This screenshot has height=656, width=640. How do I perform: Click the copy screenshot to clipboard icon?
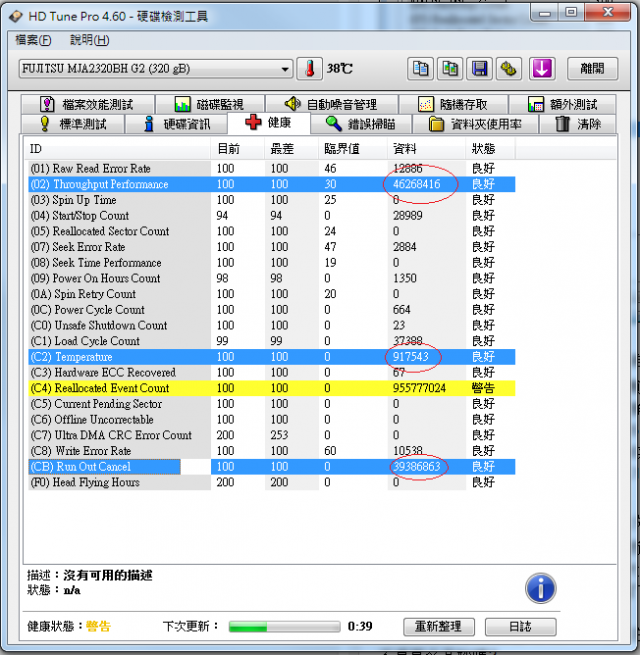450,69
